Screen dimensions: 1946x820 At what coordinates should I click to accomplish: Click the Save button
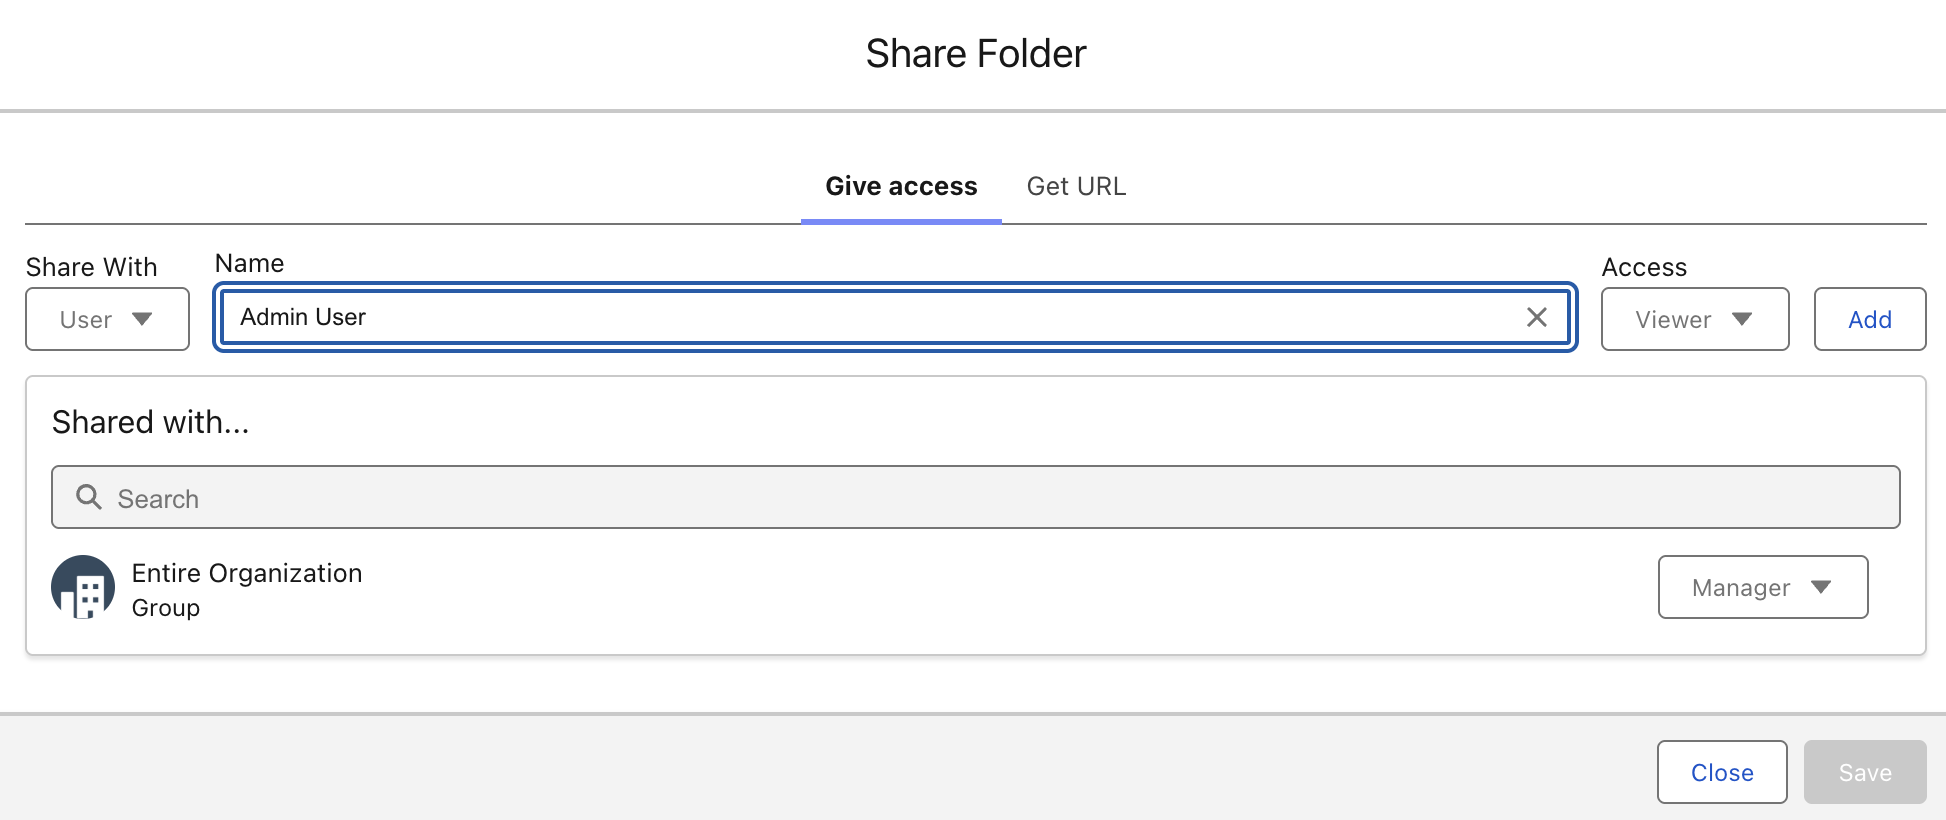coord(1865,772)
